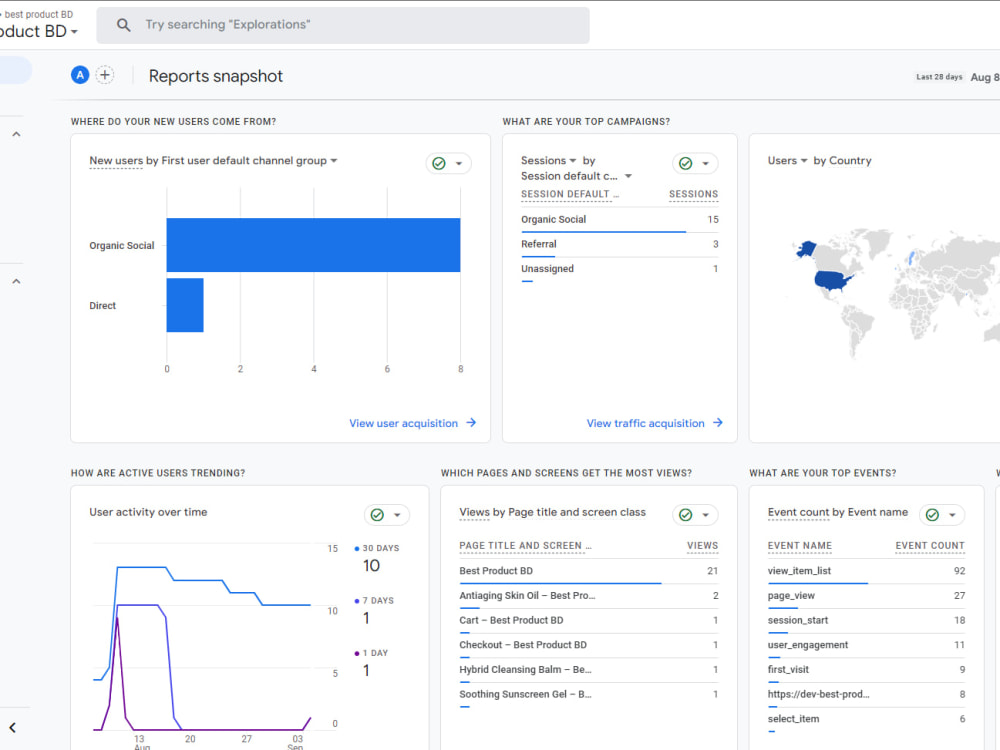Select the 'Referral' sessions row

[x=619, y=245]
